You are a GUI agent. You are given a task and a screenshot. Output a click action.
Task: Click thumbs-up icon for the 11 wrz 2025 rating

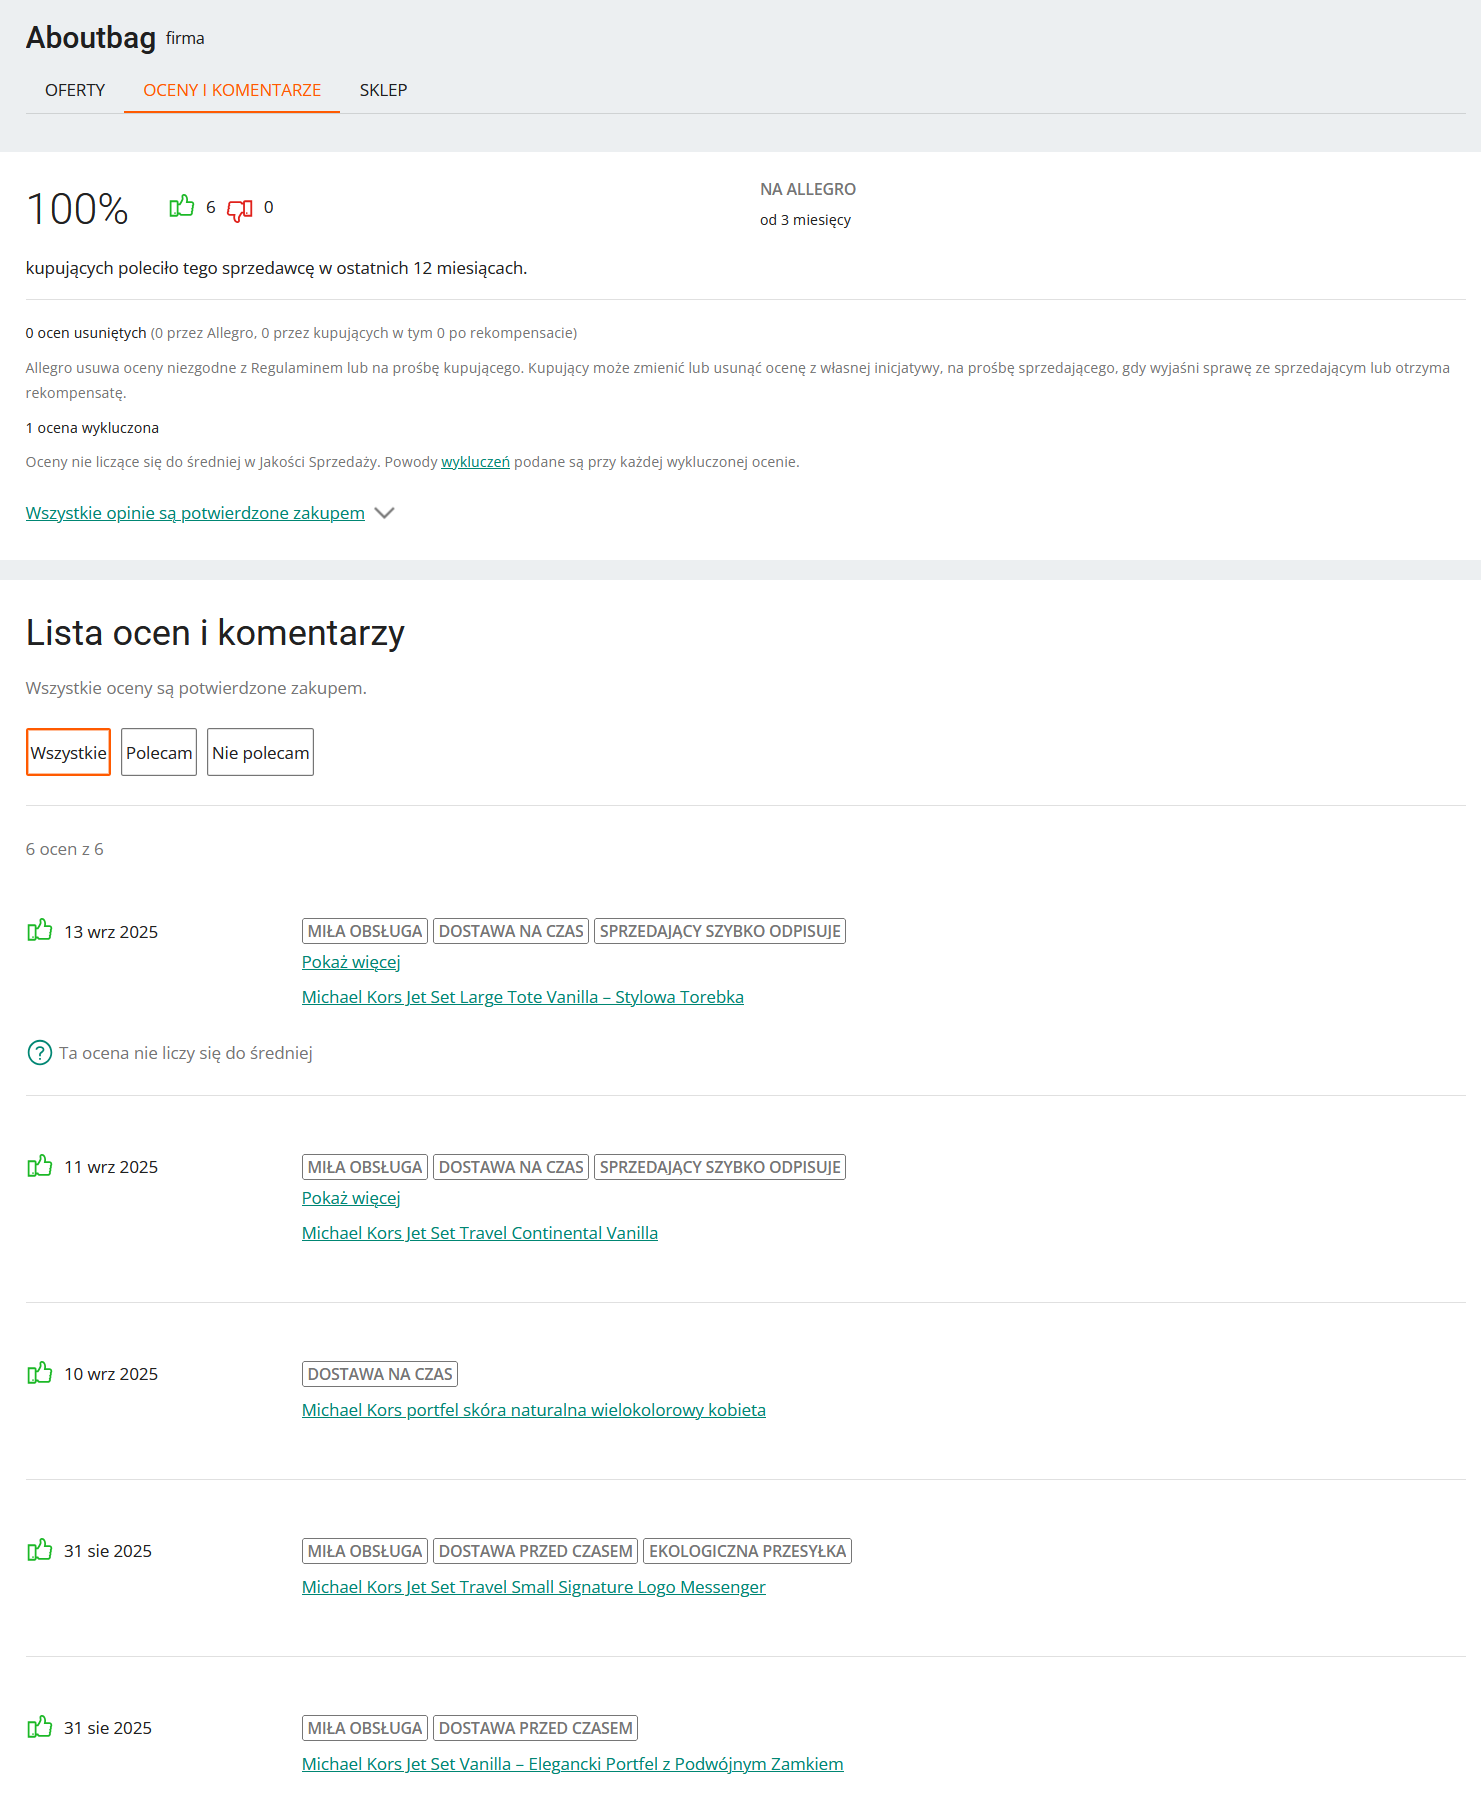tap(40, 1166)
